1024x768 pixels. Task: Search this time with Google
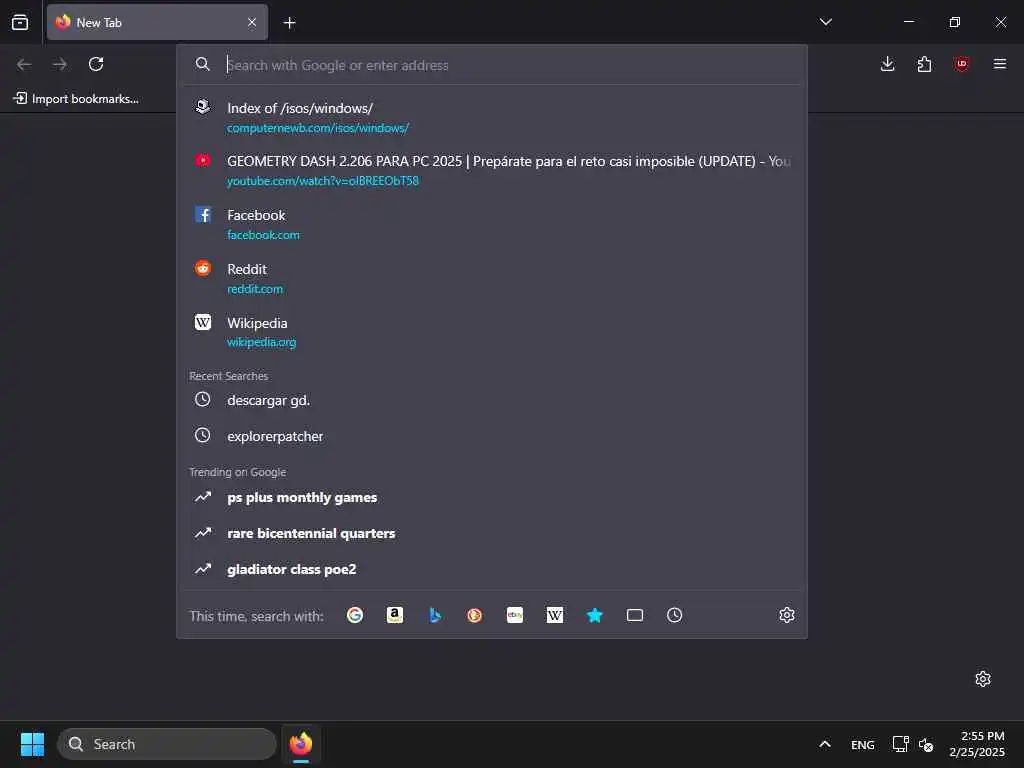point(355,615)
